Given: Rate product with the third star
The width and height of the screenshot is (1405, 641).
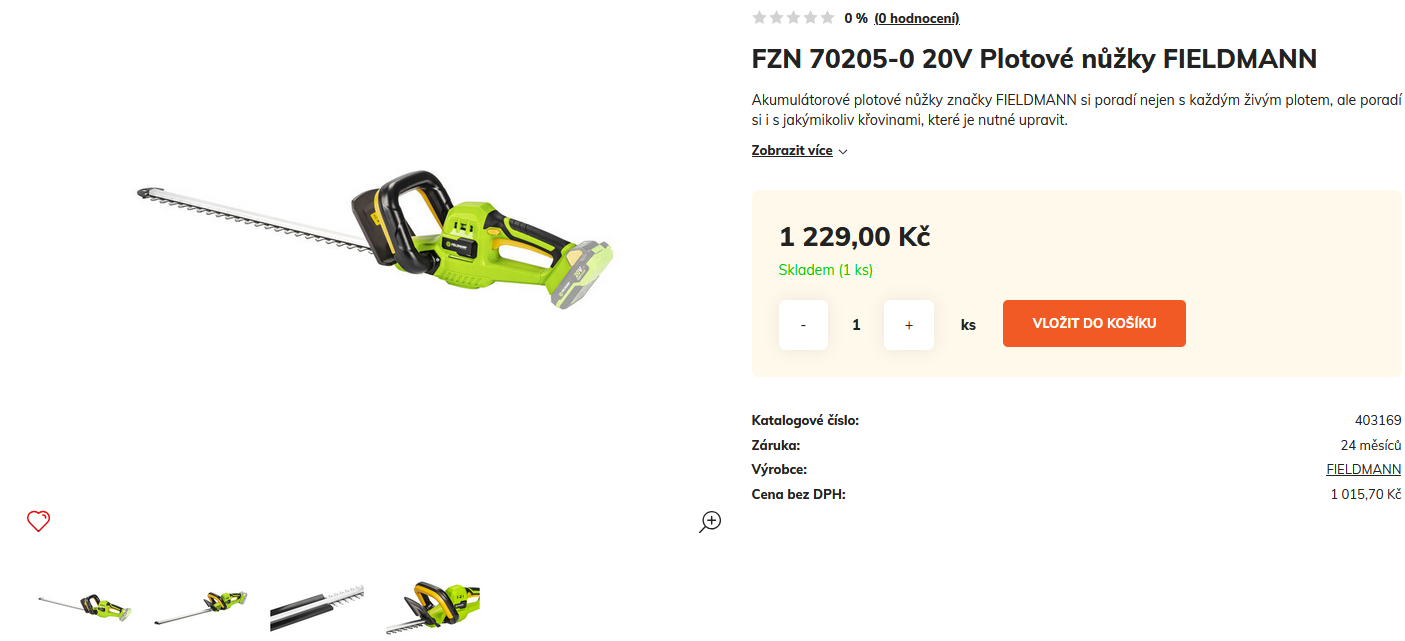Looking at the screenshot, I should 793,17.
